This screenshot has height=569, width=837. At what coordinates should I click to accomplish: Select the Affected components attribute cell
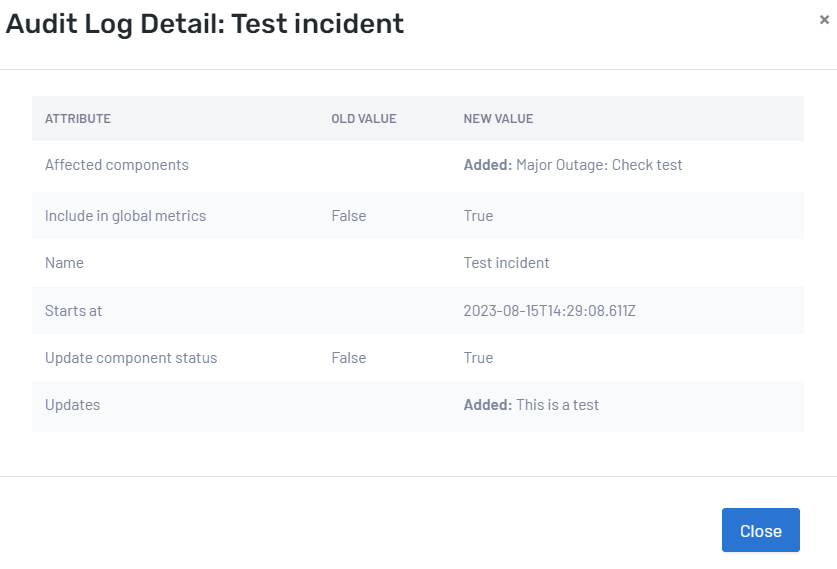click(117, 165)
